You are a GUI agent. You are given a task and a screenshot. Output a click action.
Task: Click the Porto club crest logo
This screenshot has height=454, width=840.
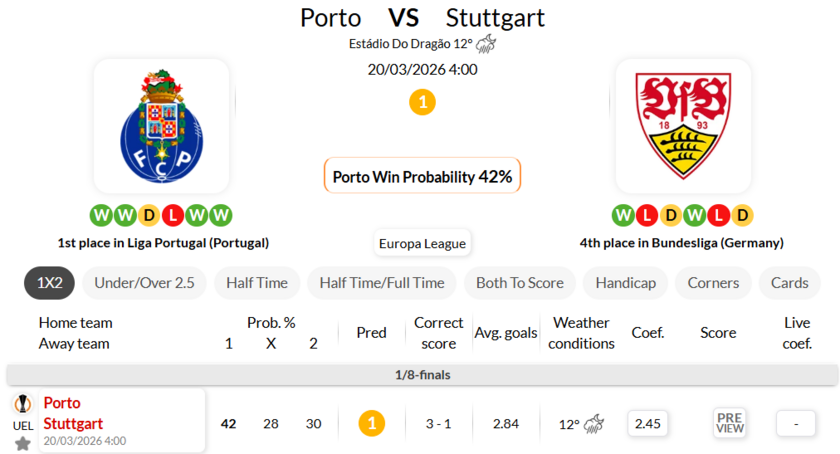[x=161, y=125]
